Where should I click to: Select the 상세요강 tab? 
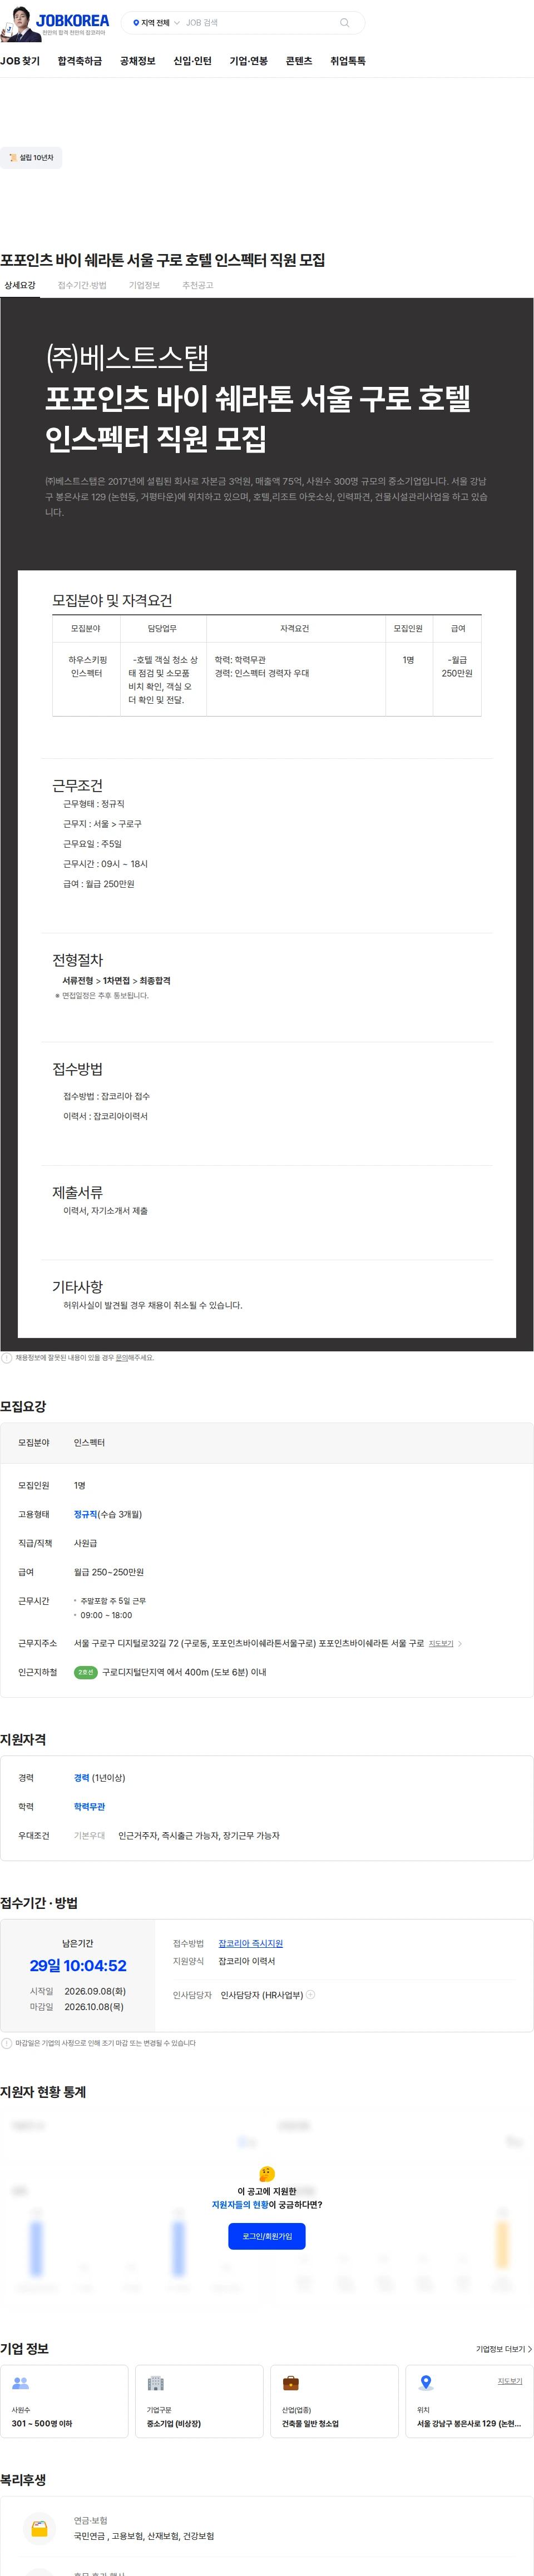[20, 286]
